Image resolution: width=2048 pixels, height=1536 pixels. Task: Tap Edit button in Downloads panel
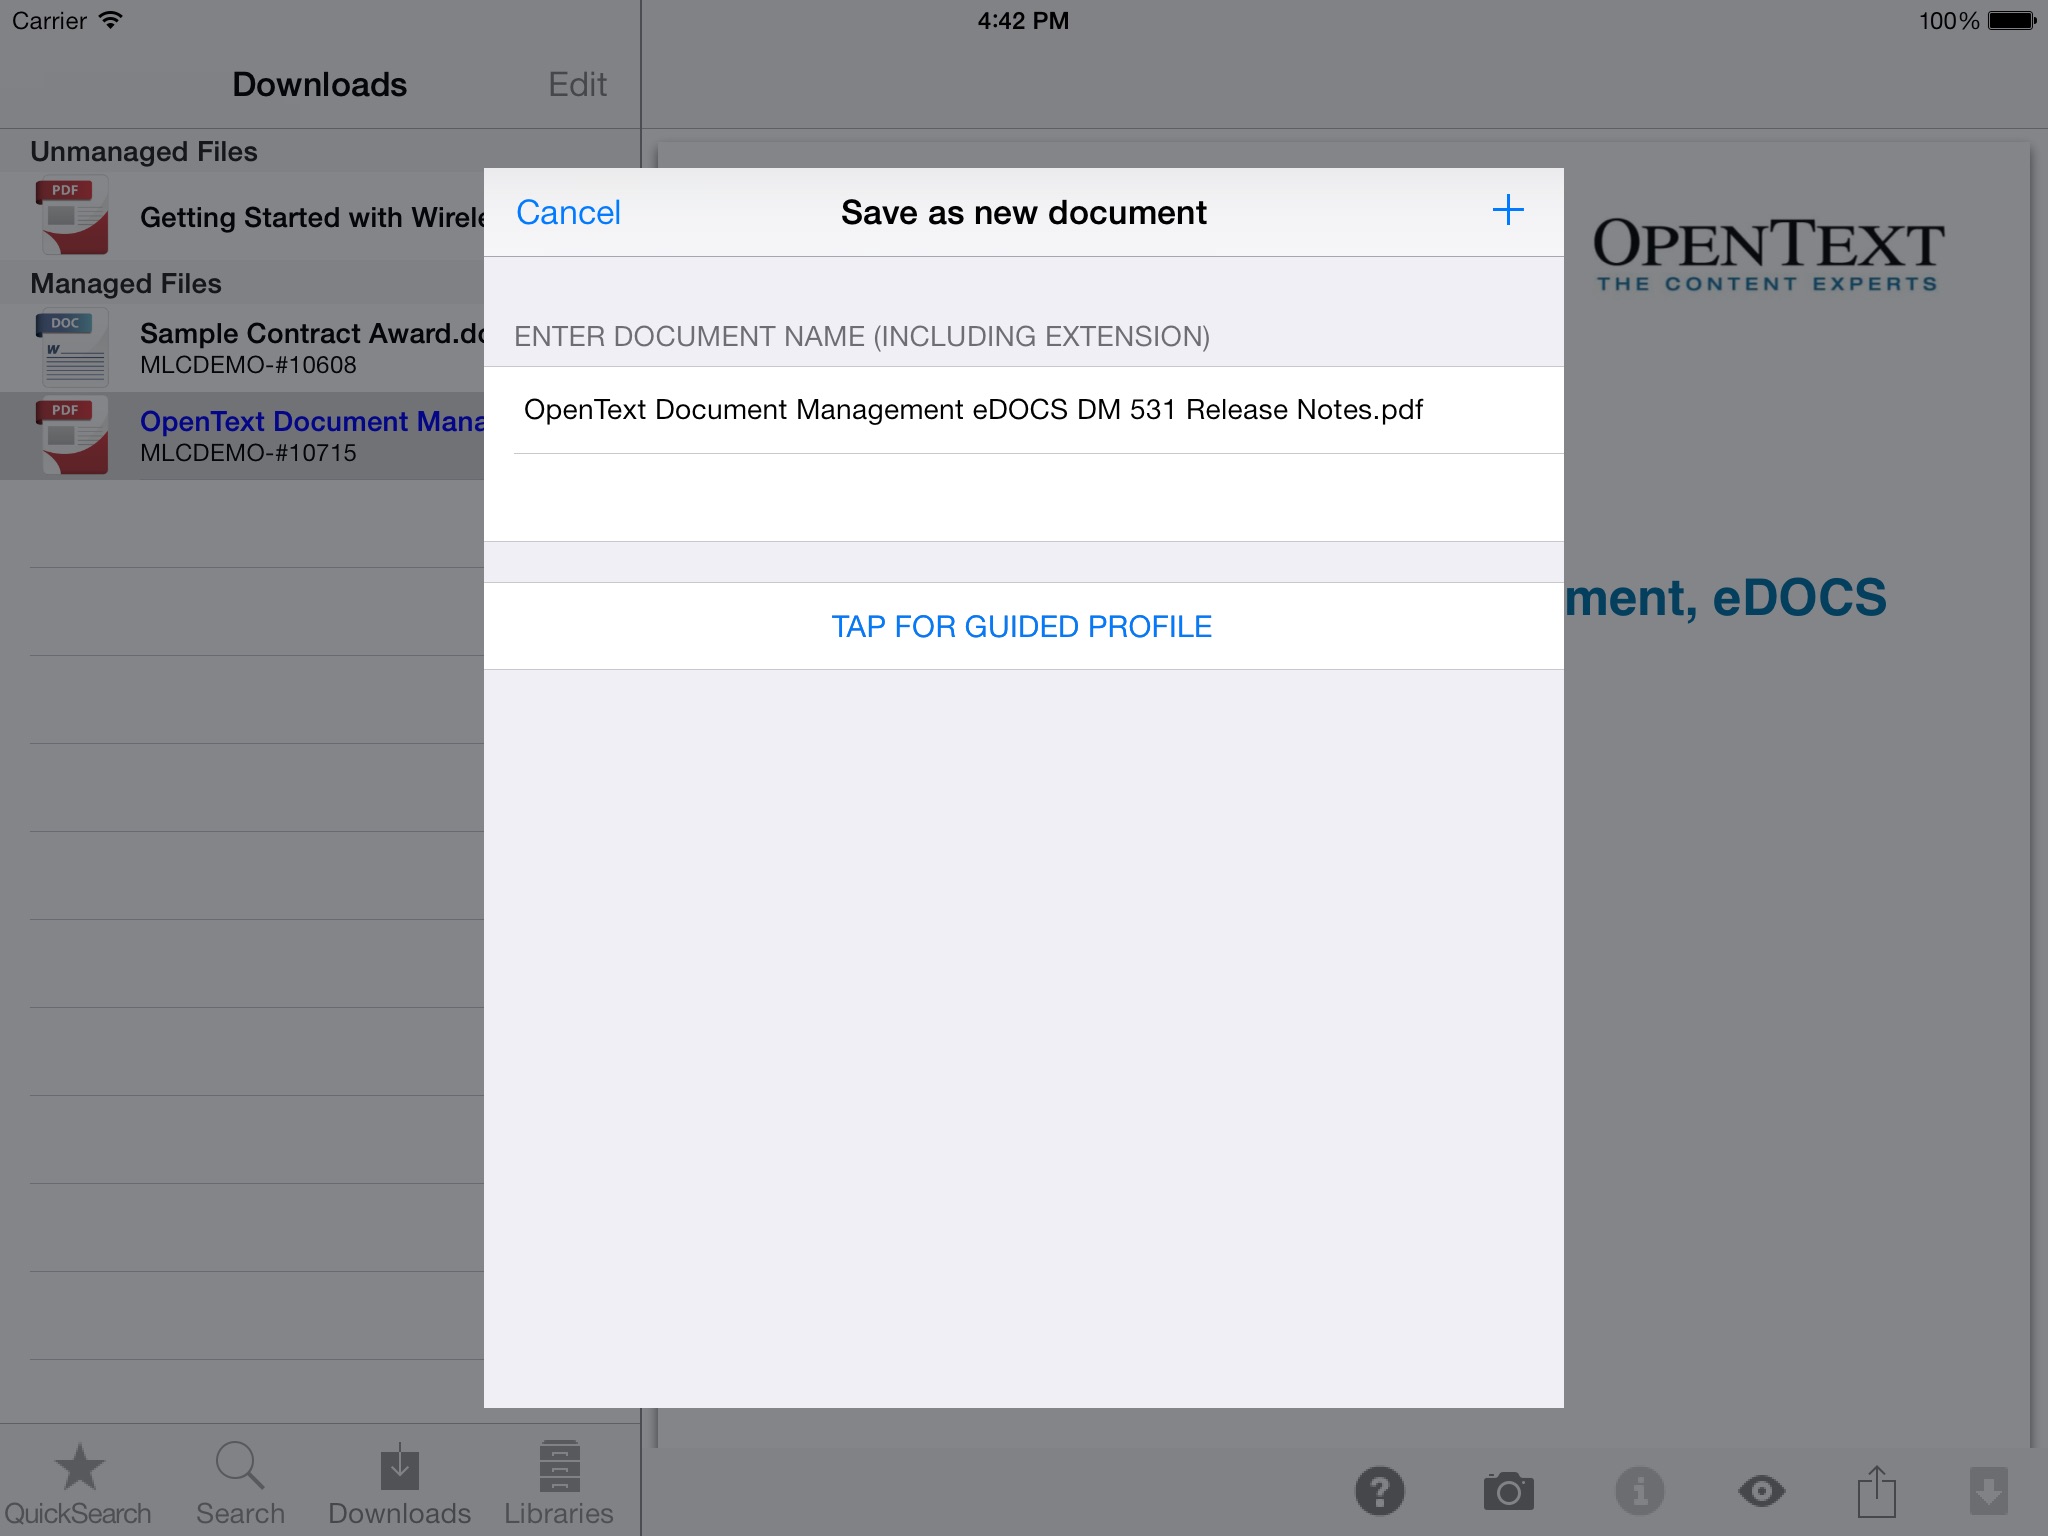[x=574, y=82]
